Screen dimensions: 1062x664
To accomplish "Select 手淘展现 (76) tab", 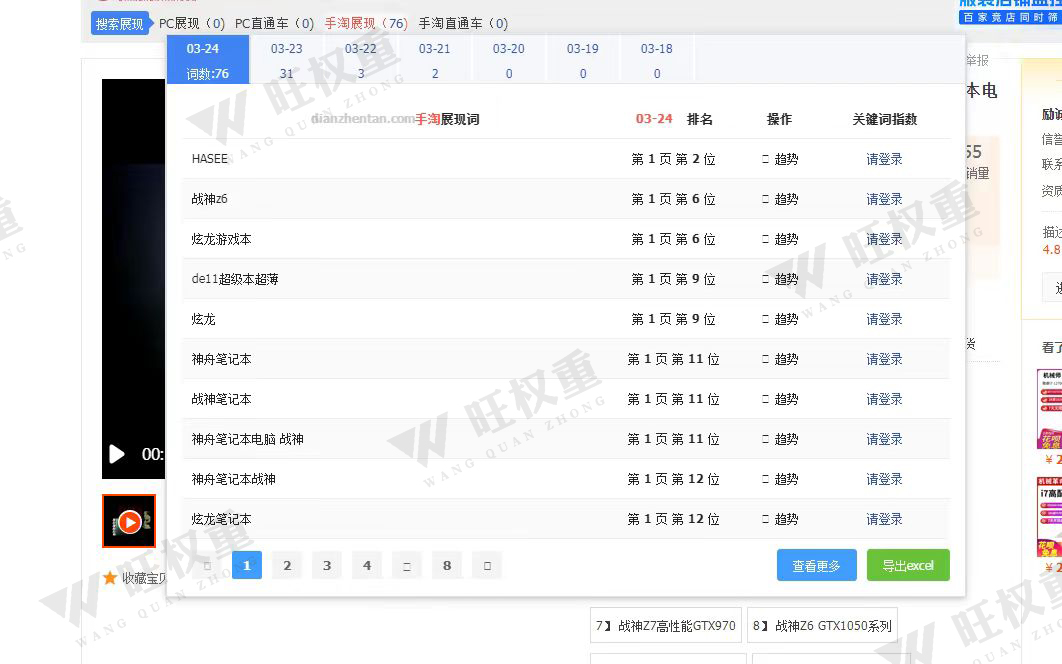I will [x=366, y=24].
